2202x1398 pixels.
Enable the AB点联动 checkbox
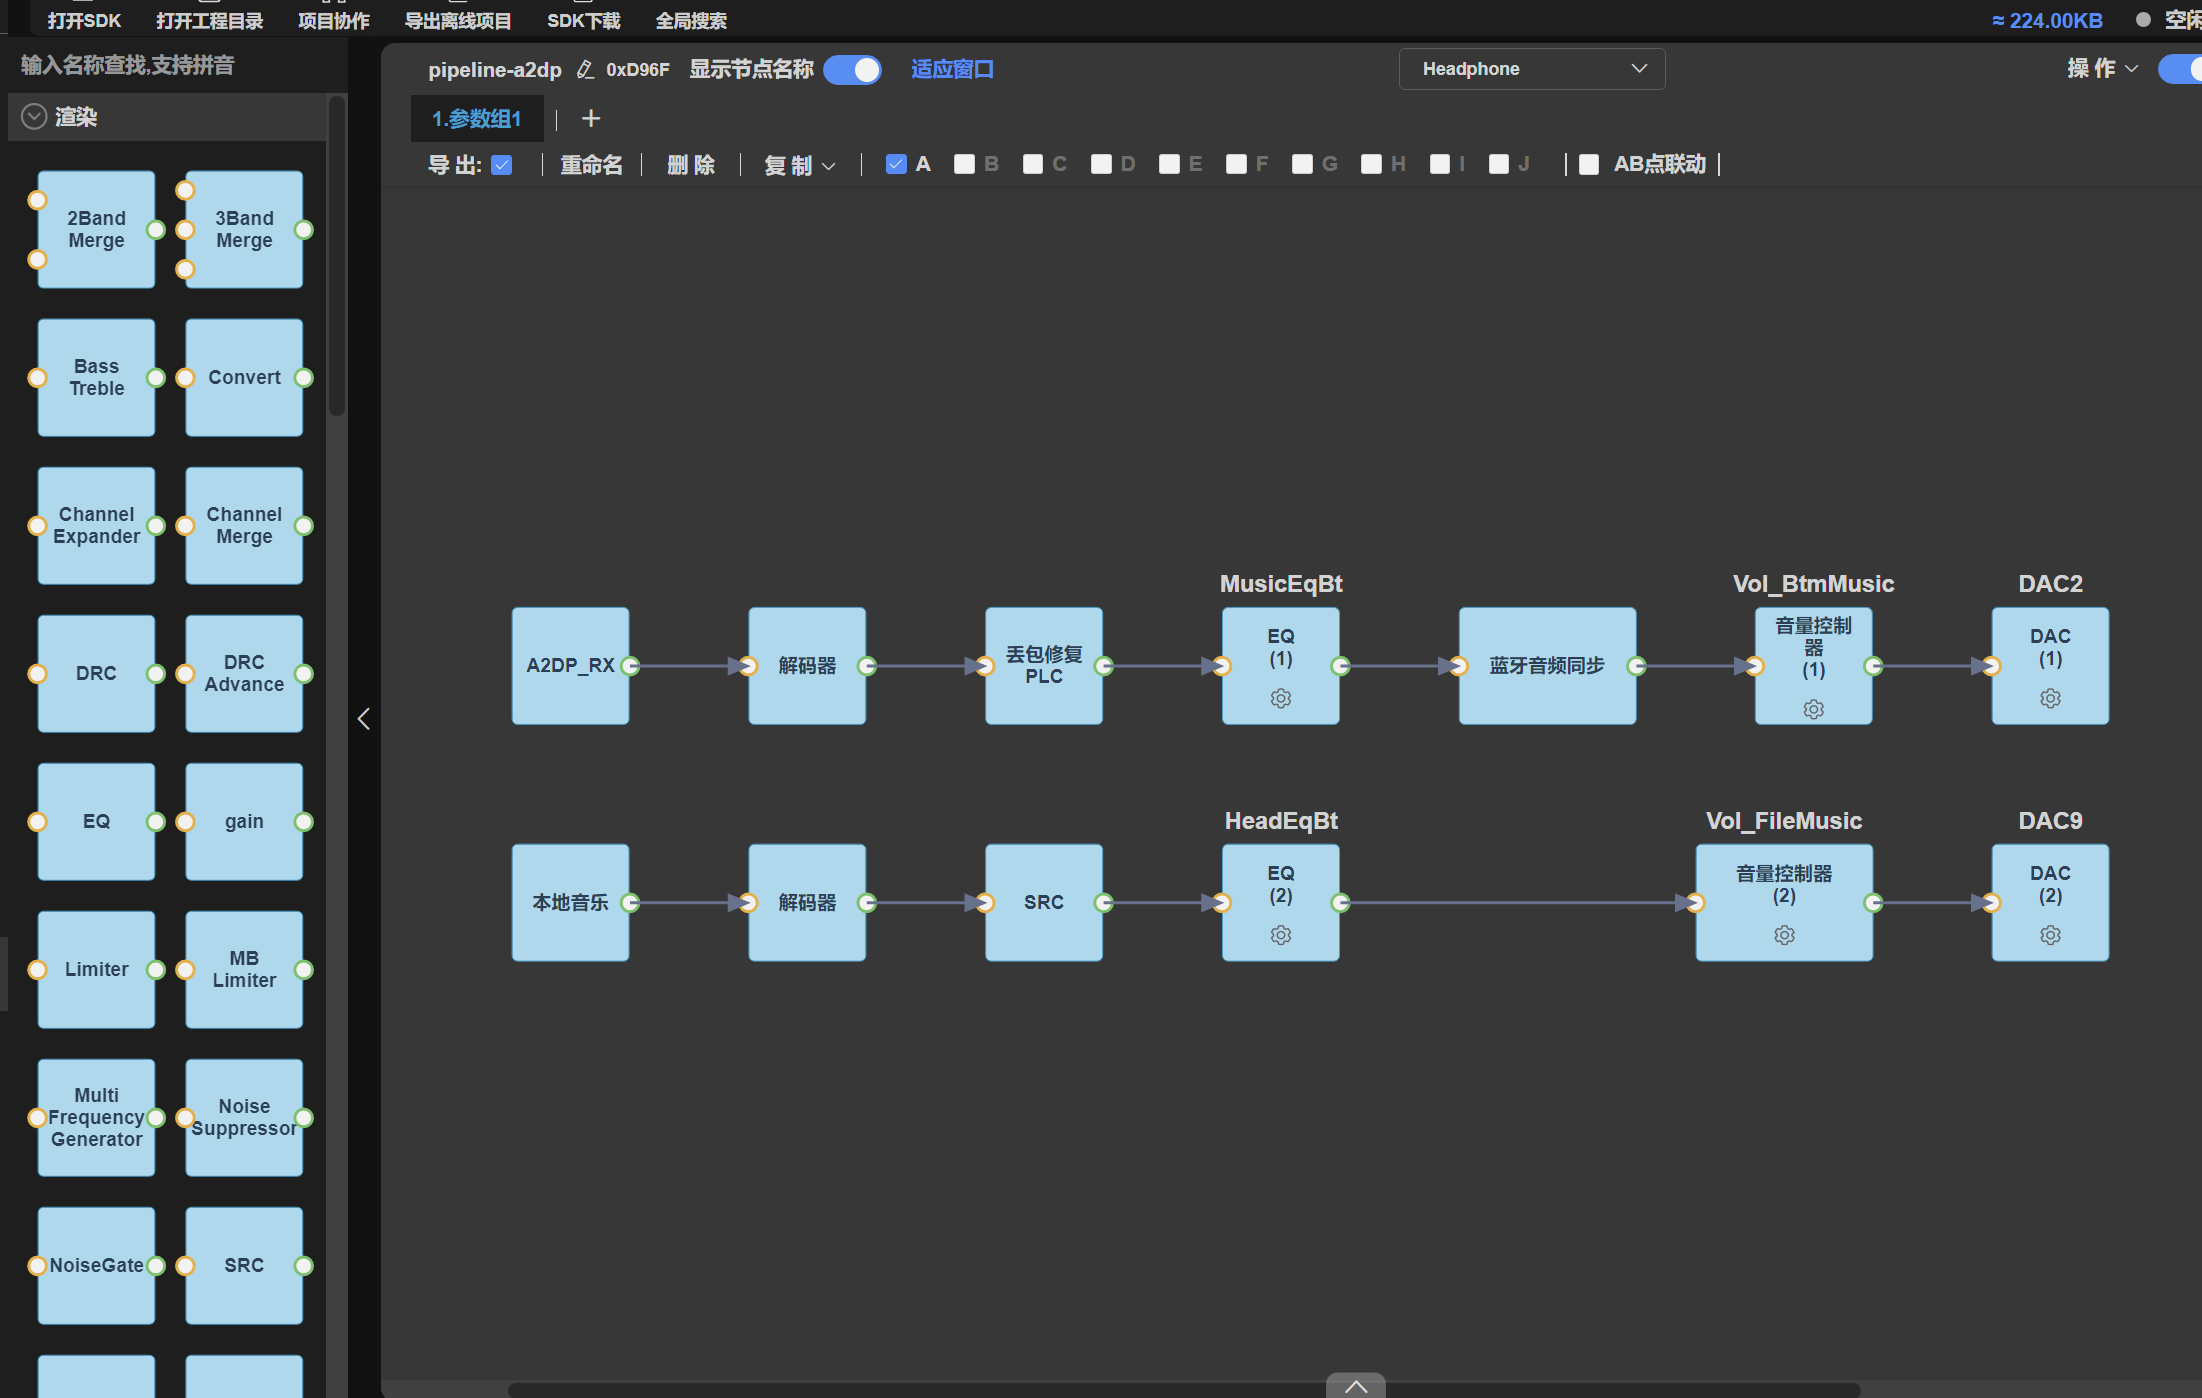point(1589,165)
